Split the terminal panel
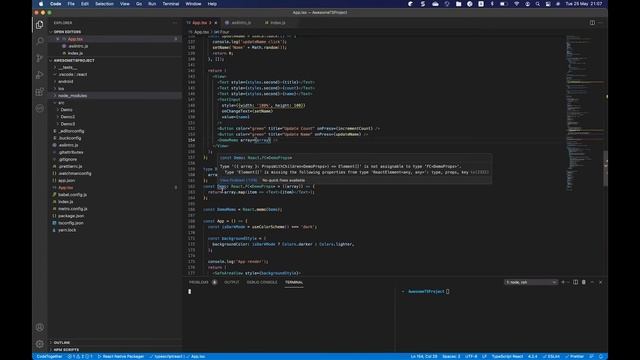 click(576, 282)
